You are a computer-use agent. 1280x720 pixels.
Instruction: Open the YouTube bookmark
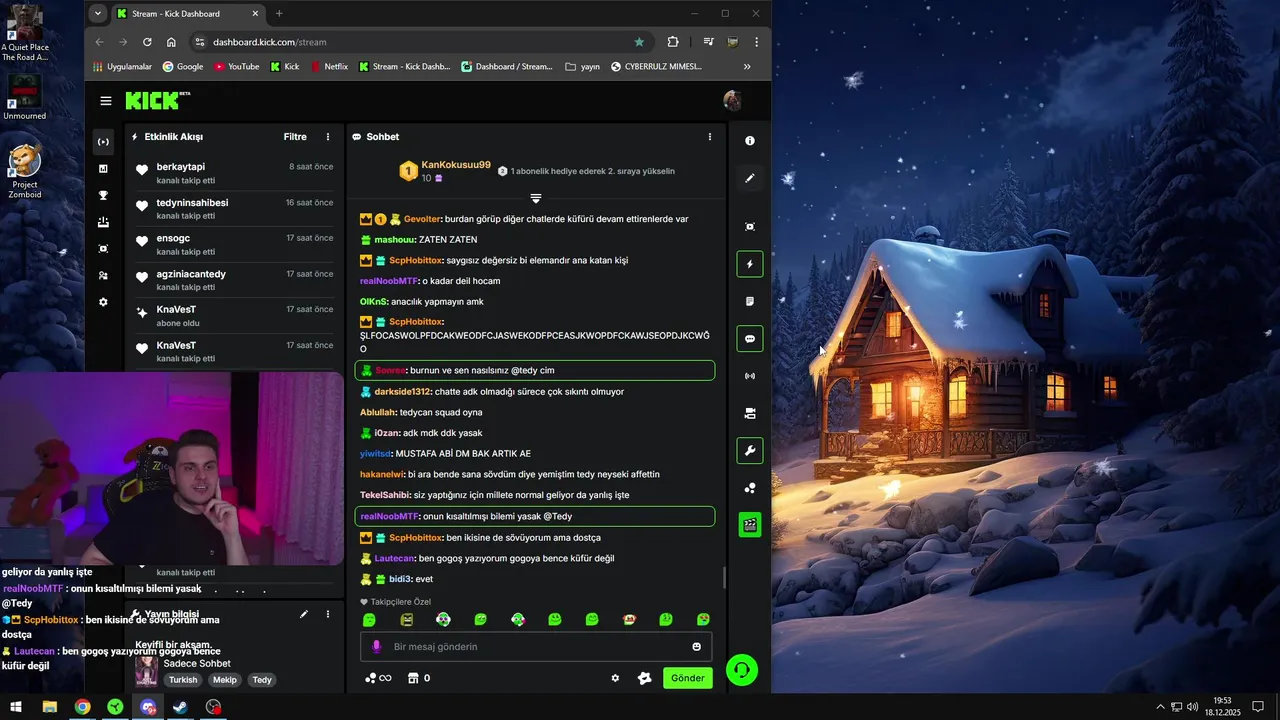point(237,67)
